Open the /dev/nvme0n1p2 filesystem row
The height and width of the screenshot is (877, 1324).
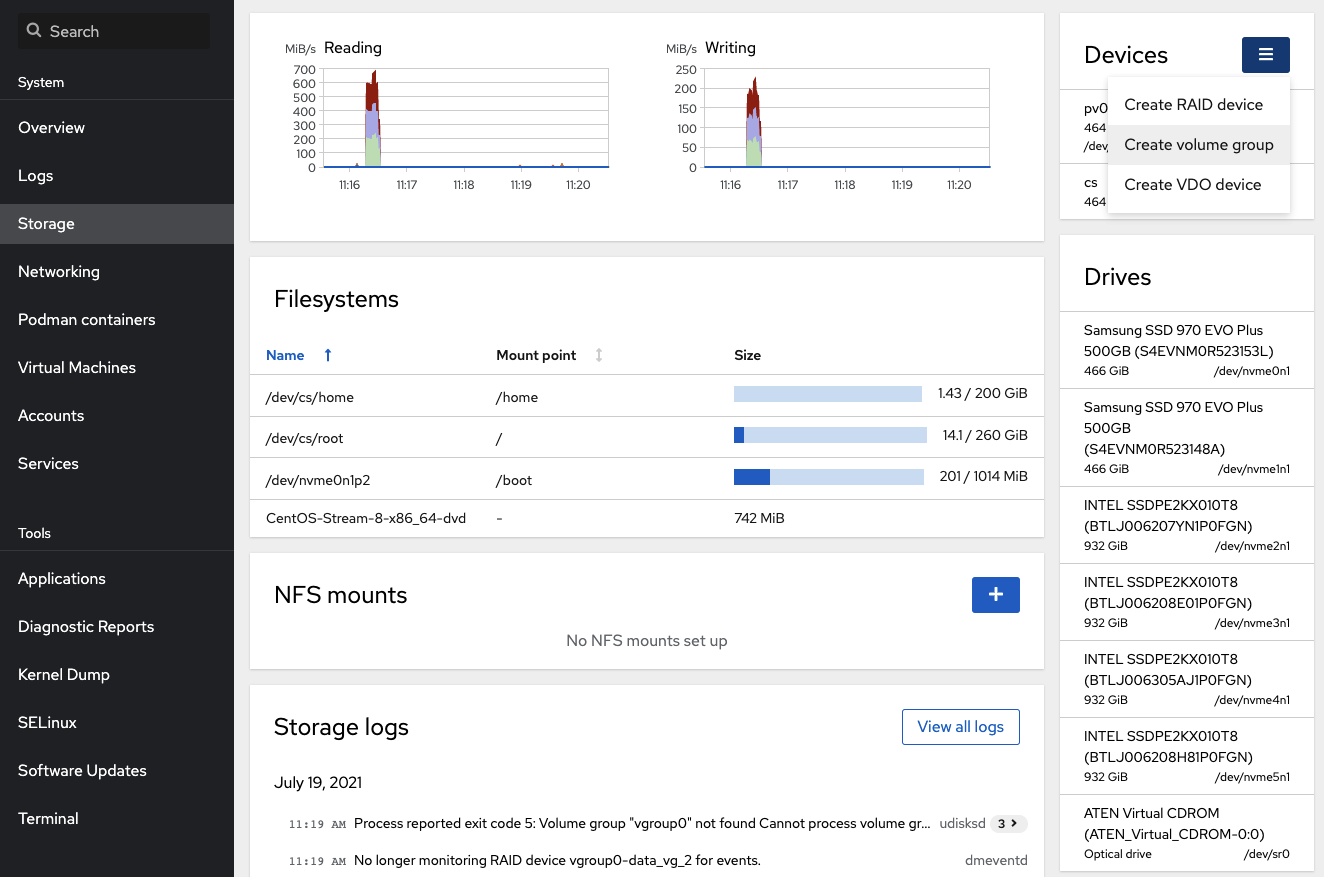(318, 480)
